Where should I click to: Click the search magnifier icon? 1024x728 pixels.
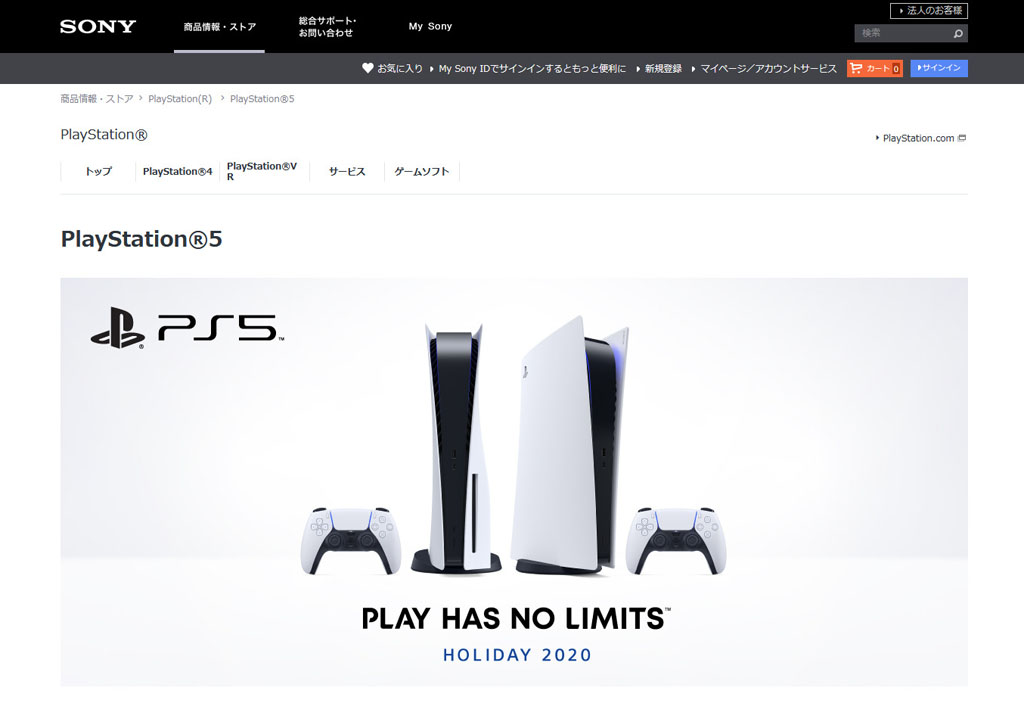pyautogui.click(x=957, y=33)
